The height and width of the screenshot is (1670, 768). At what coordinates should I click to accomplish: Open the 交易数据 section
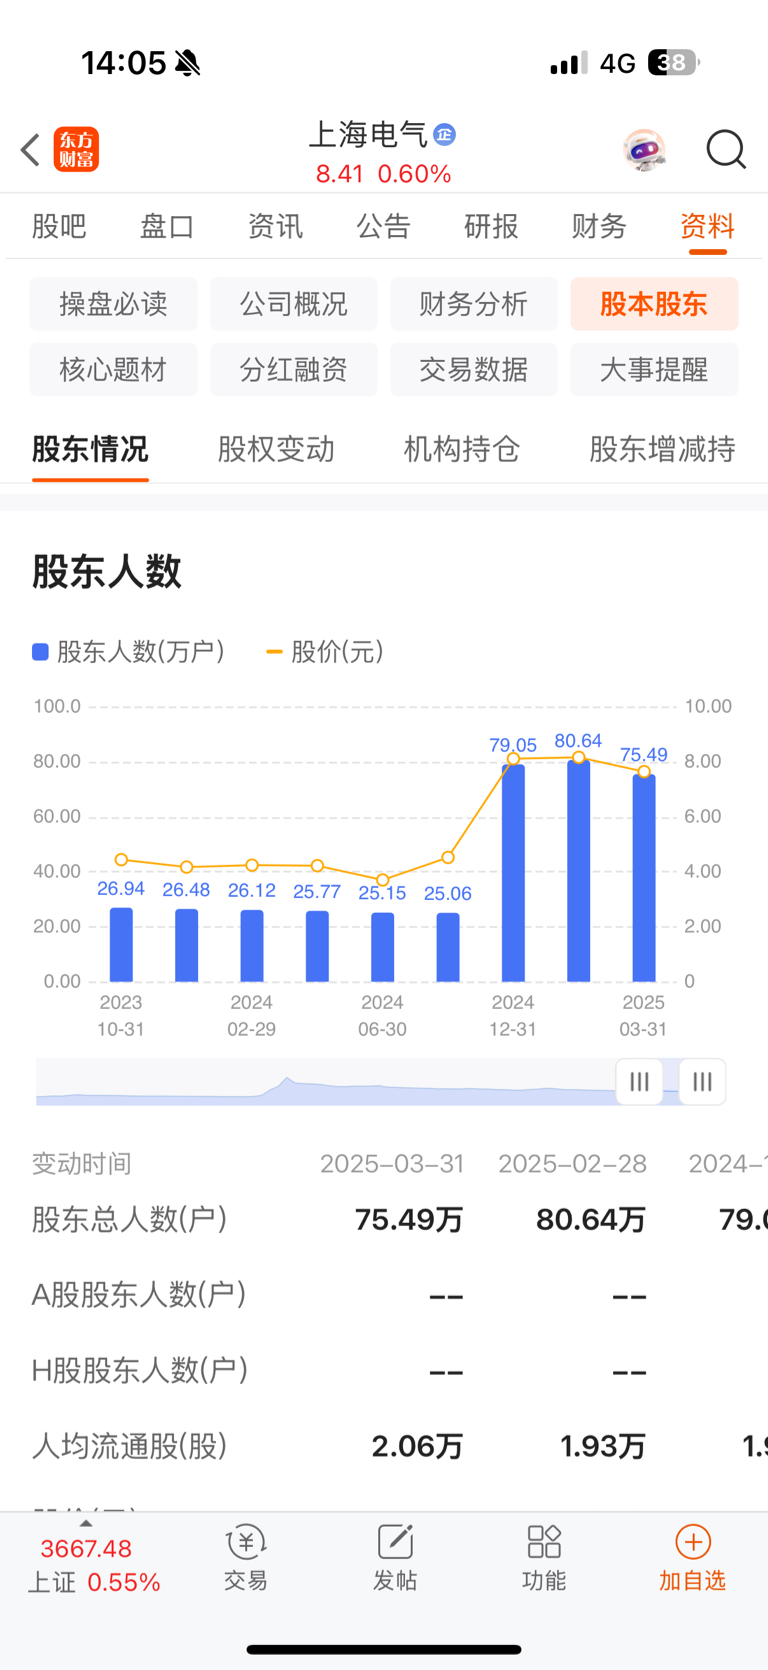click(474, 370)
